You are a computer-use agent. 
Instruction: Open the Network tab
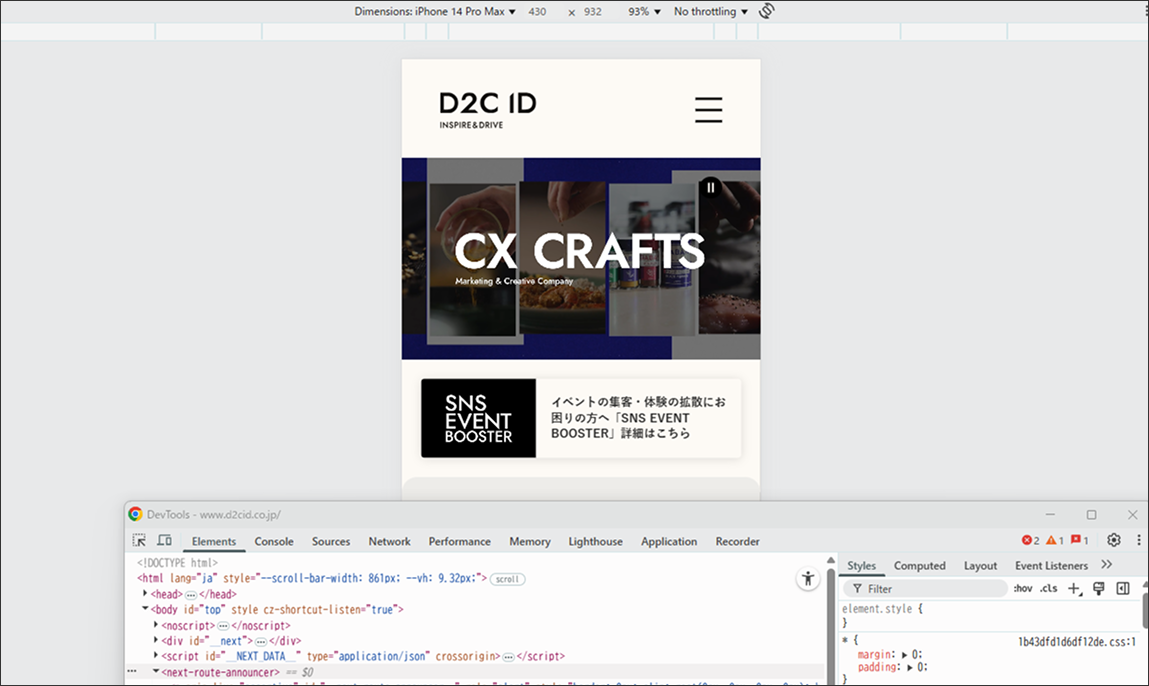point(390,542)
